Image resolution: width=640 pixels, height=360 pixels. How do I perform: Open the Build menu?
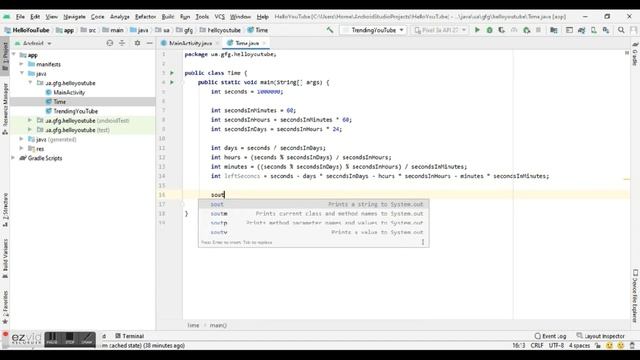(168, 17)
